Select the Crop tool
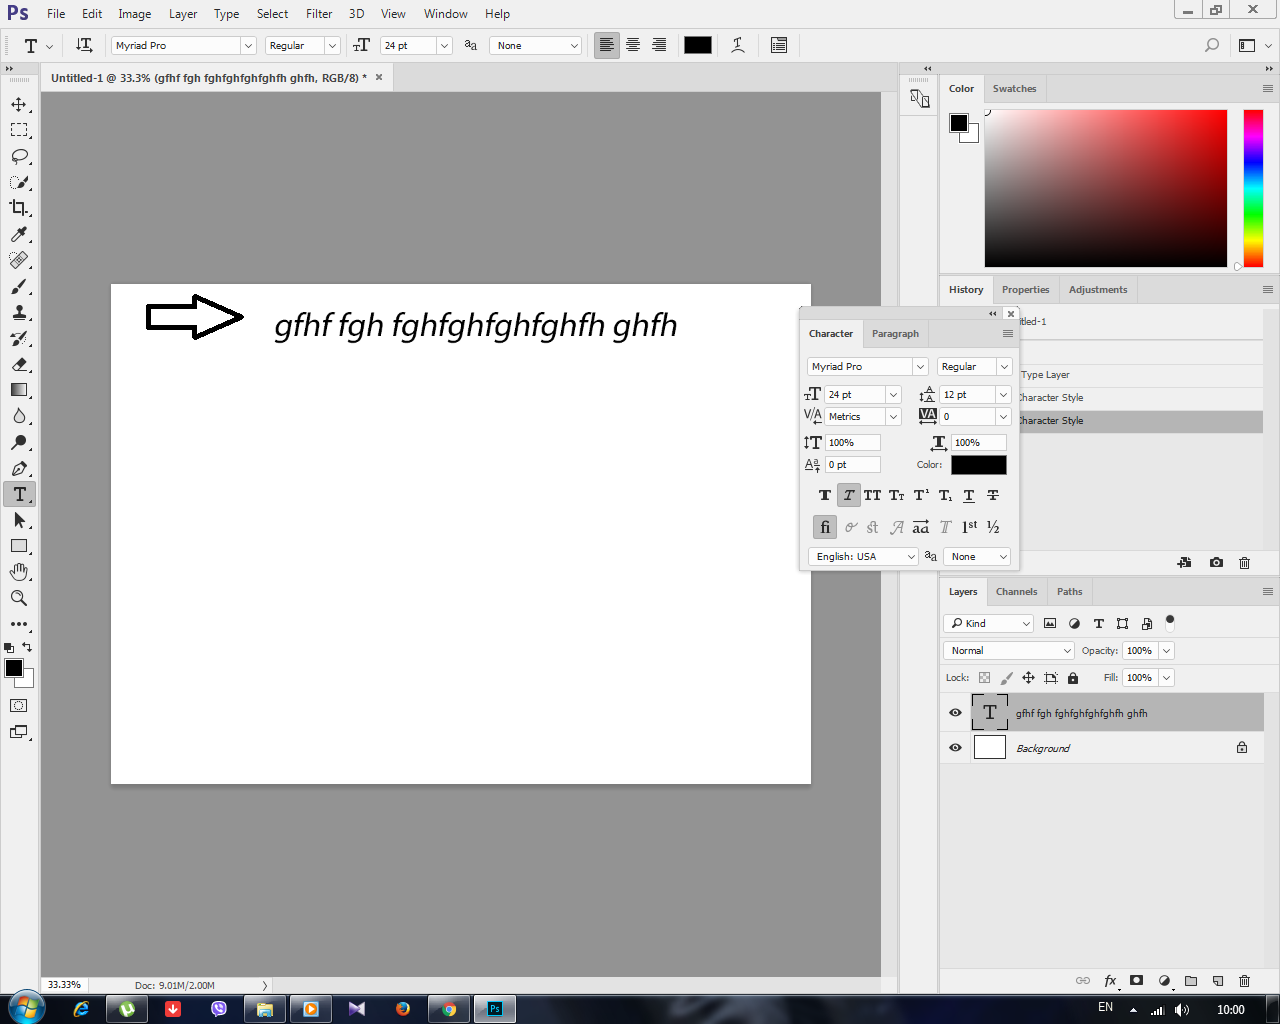 click(x=19, y=208)
